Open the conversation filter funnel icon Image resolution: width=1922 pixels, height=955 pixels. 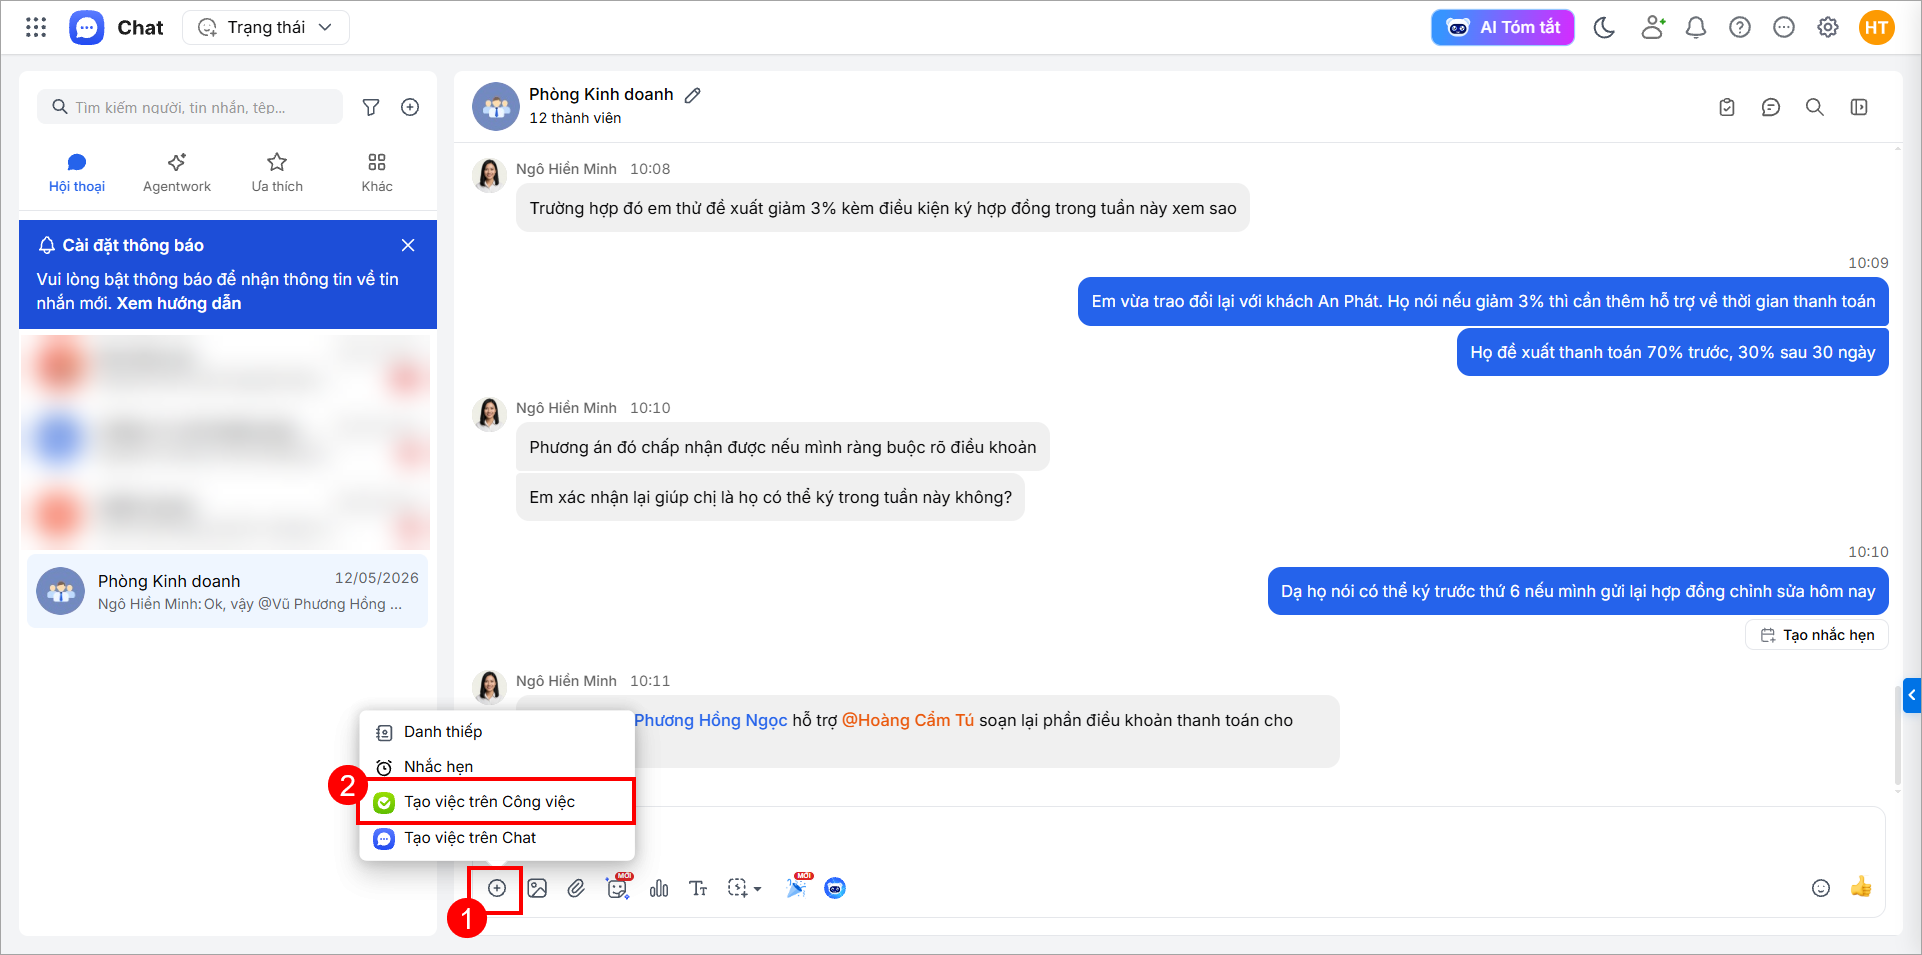tap(371, 107)
